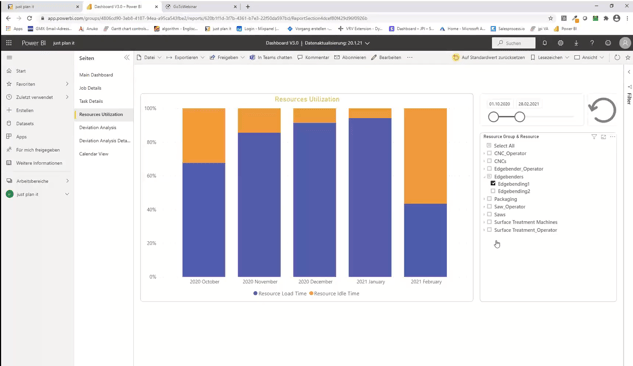Switch to the GoToWebinar browser tab
This screenshot has height=366, width=633.
click(x=200, y=6)
